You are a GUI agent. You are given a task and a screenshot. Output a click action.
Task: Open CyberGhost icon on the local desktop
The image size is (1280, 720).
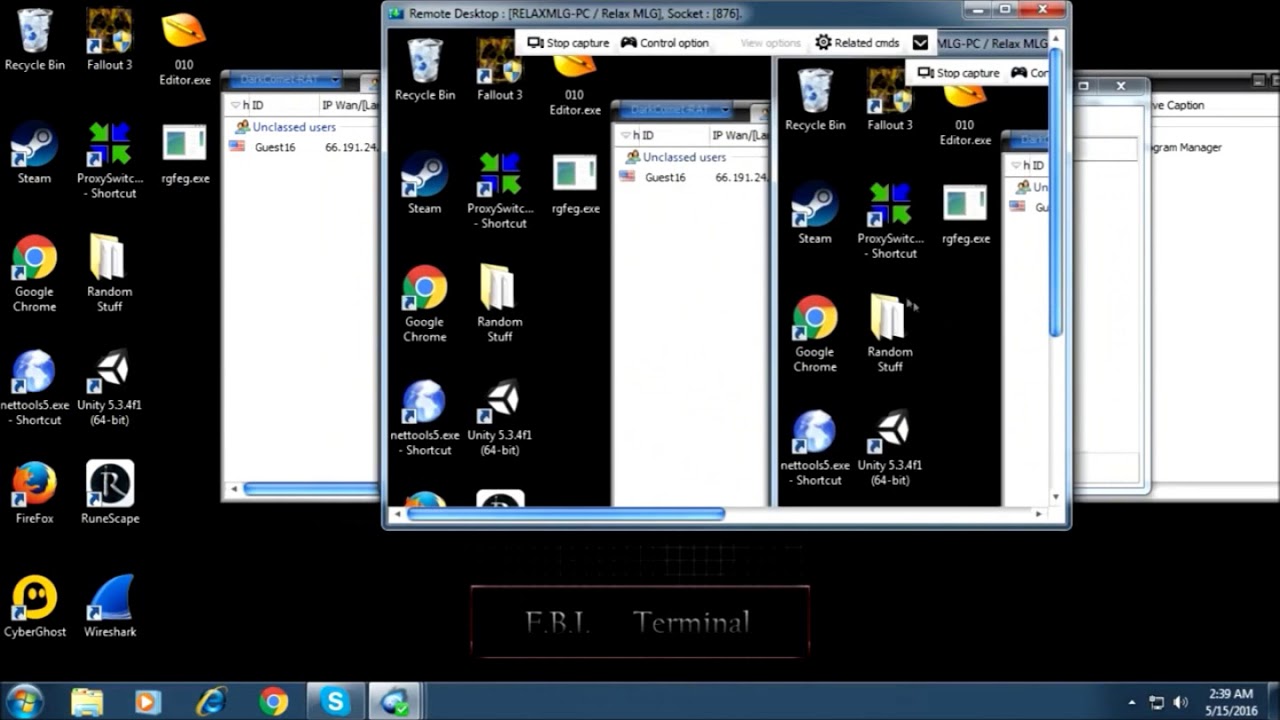[x=34, y=606]
